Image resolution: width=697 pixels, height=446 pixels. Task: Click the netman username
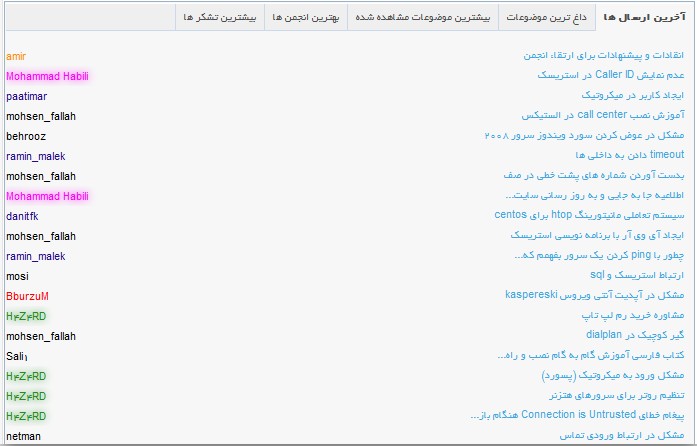point(24,436)
